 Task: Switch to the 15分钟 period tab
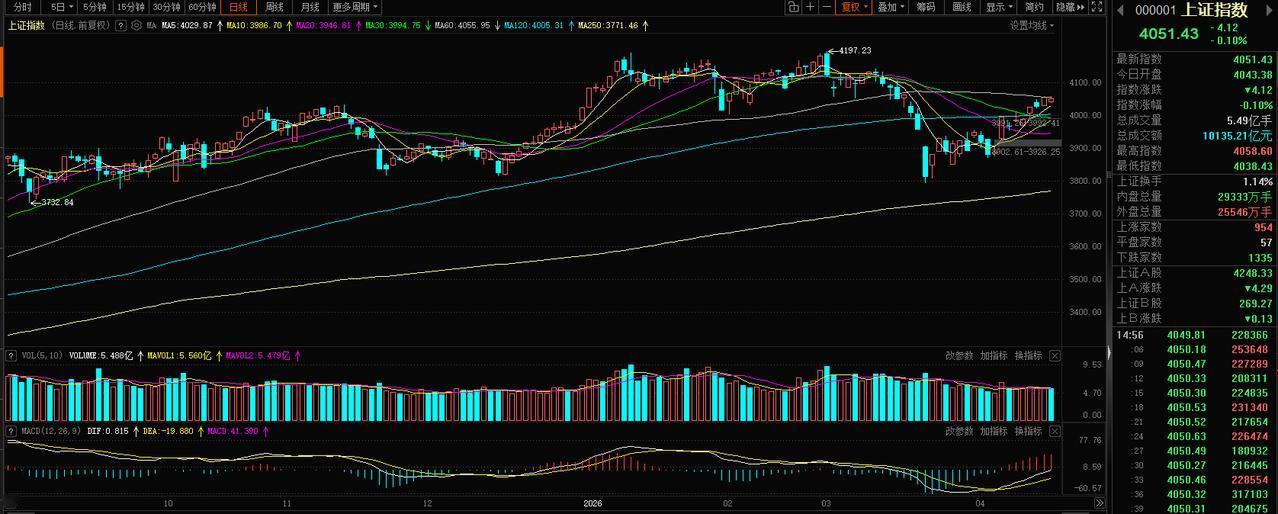[130, 7]
